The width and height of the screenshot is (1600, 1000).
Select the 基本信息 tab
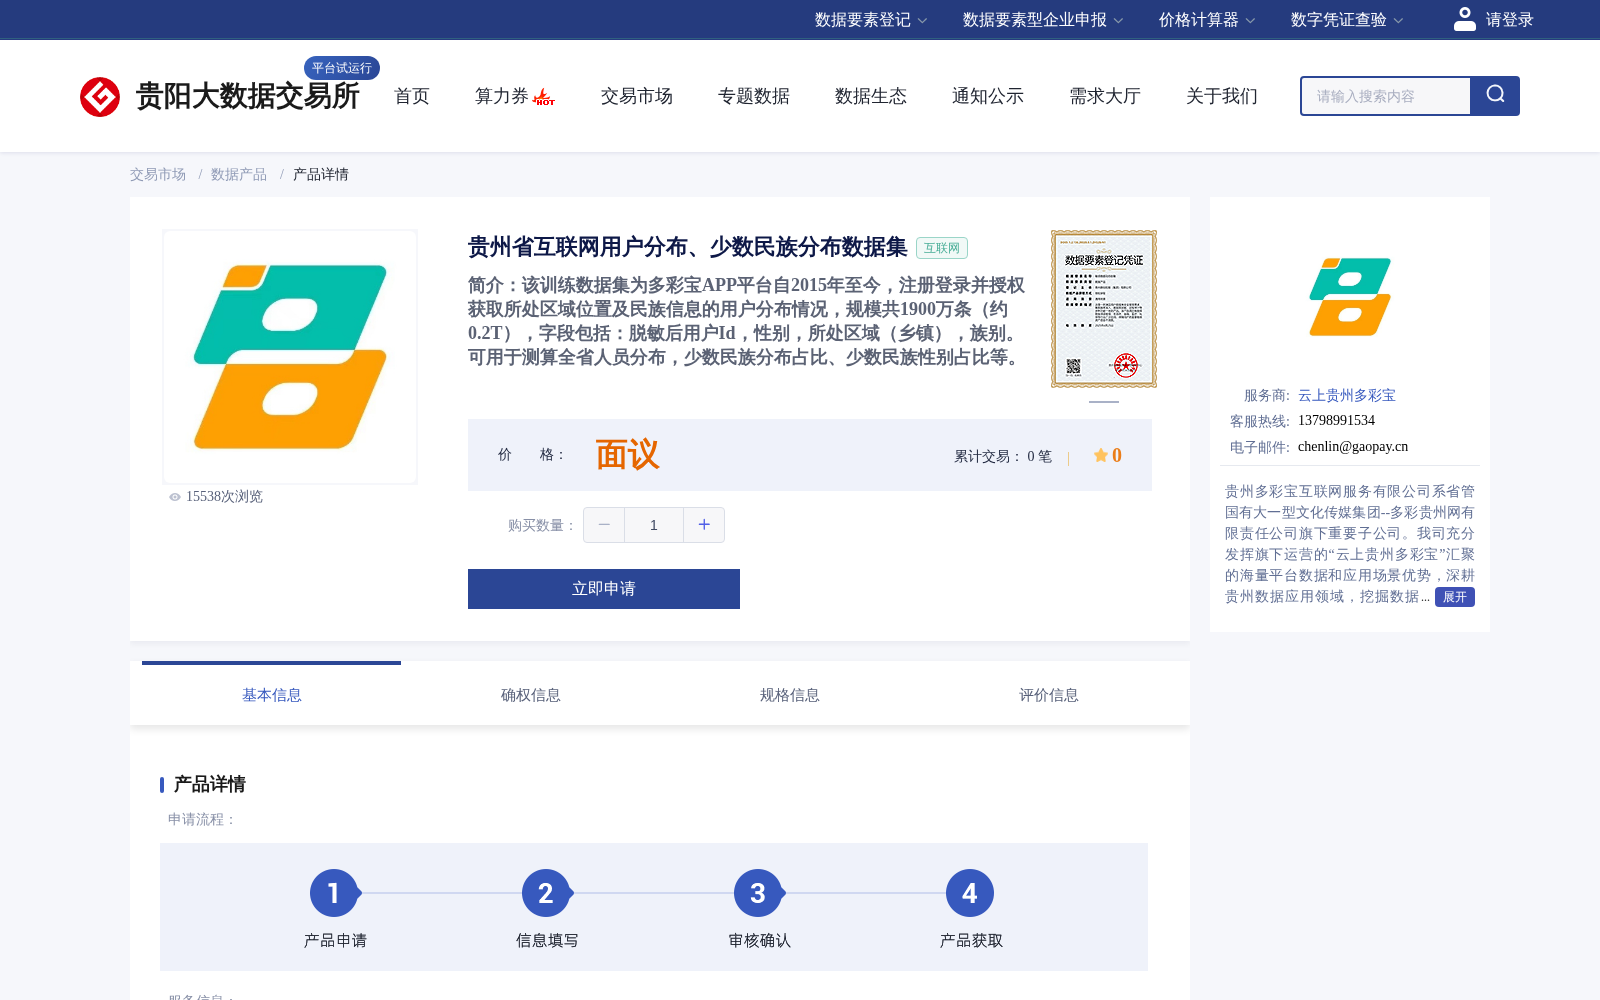pos(272,695)
